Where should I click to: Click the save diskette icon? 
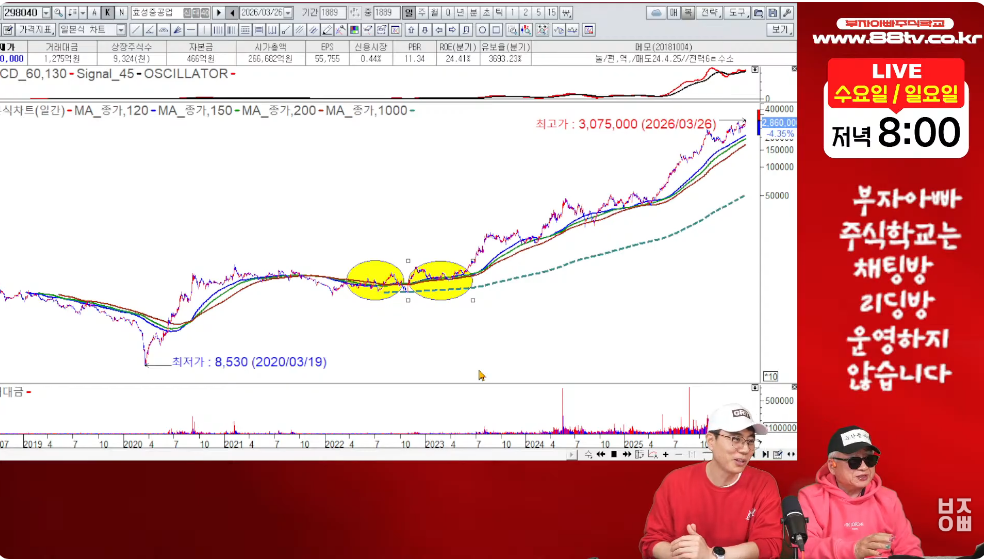coord(773,13)
